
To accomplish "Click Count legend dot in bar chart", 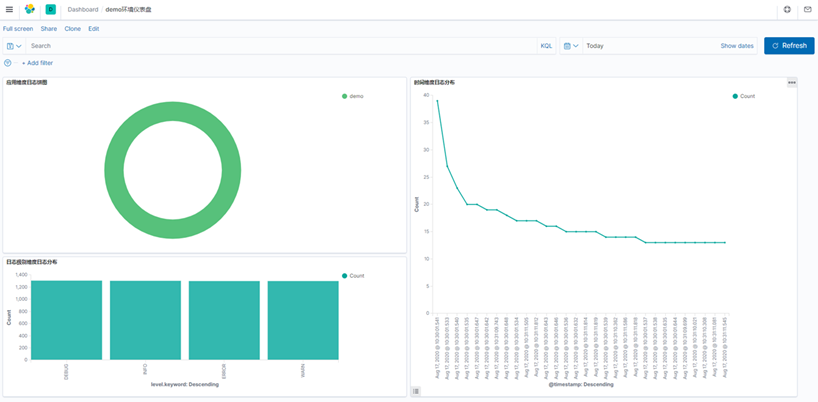I will click(344, 276).
